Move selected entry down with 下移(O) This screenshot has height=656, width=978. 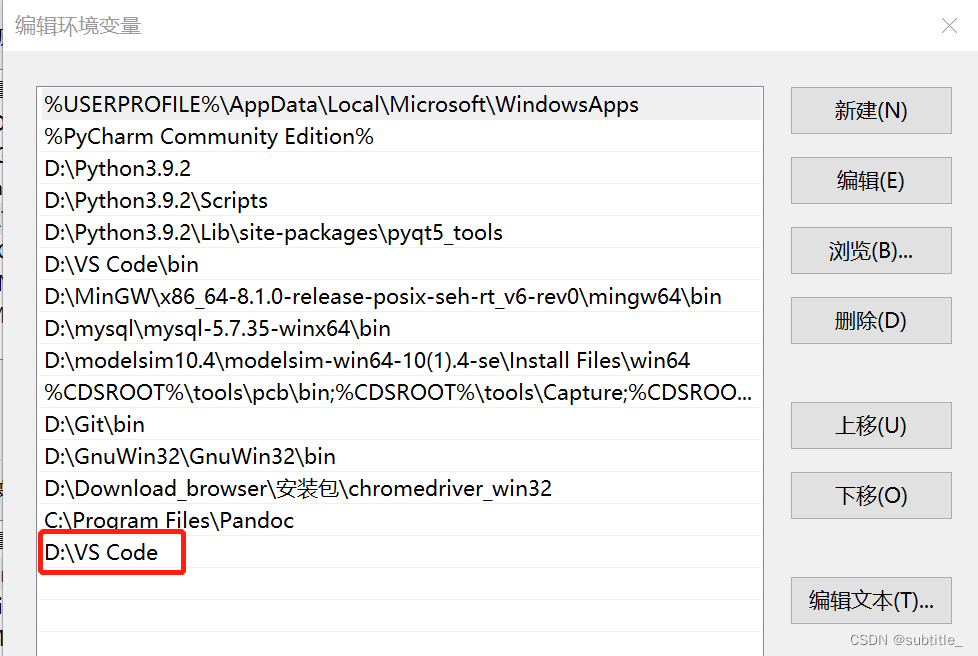tap(869, 495)
